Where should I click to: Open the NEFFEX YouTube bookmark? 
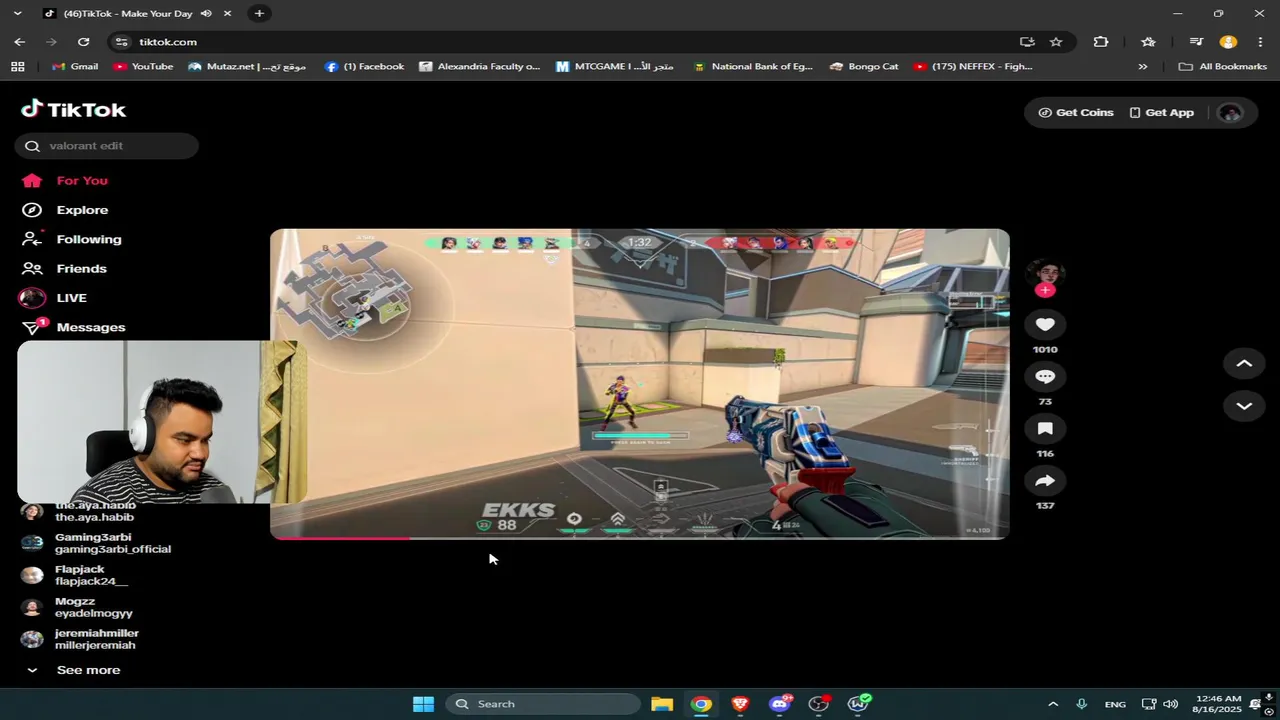[973, 67]
